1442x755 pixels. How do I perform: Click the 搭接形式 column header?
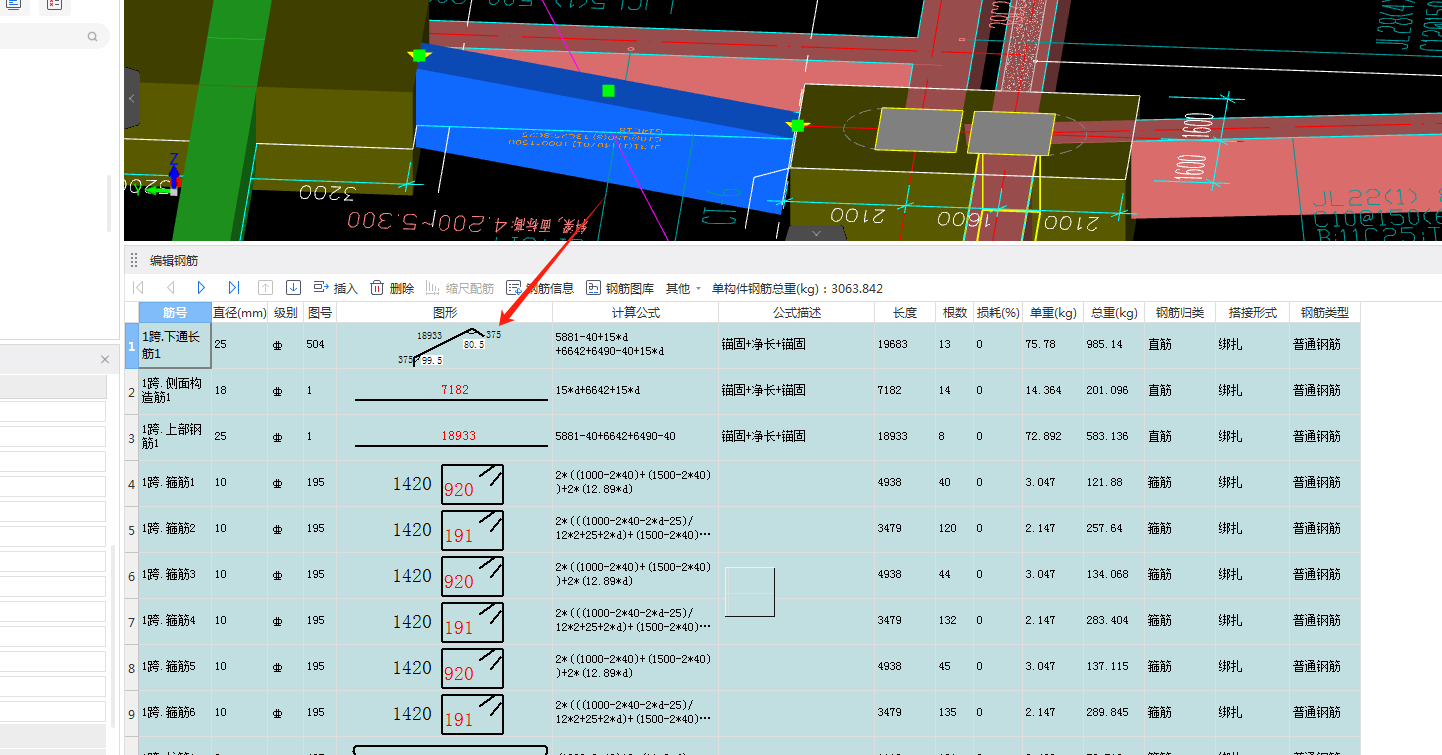click(x=1252, y=312)
